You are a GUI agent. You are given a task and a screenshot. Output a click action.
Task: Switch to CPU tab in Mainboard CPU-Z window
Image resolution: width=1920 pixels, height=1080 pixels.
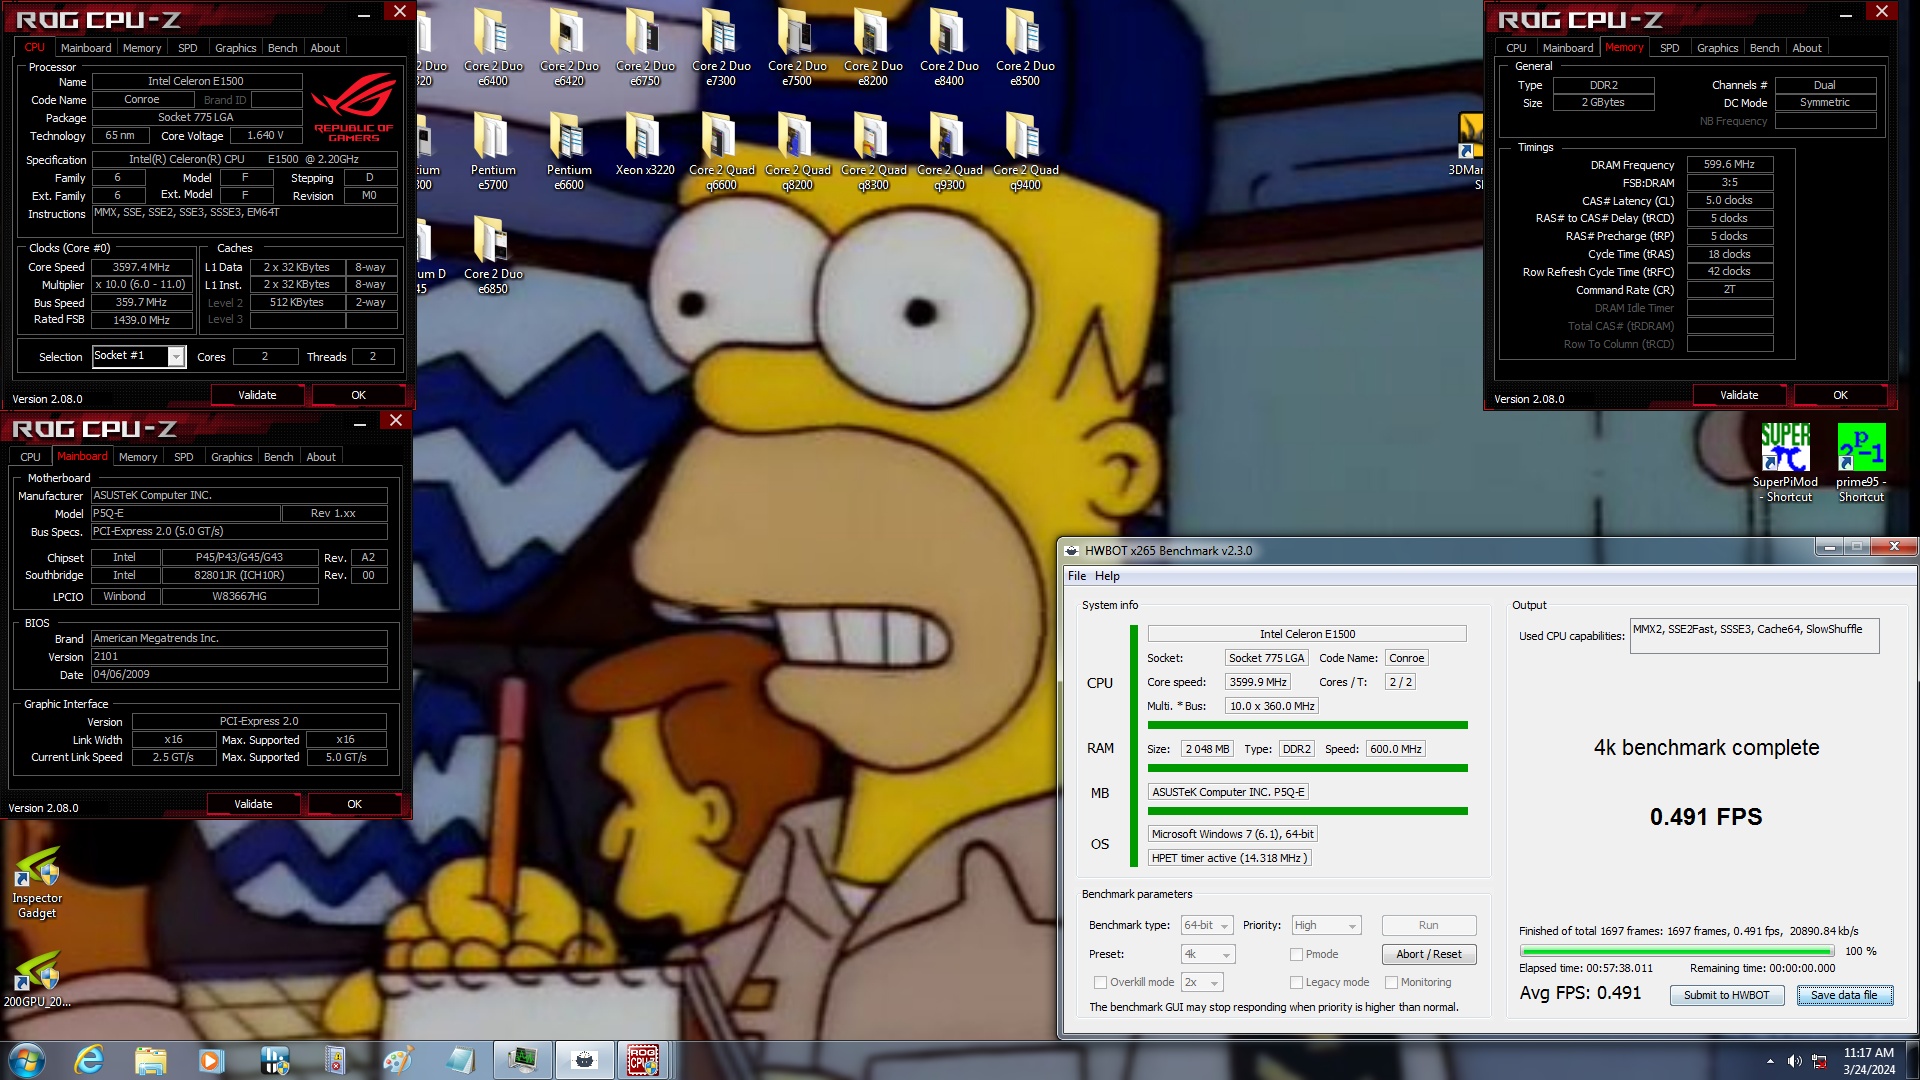click(31, 457)
